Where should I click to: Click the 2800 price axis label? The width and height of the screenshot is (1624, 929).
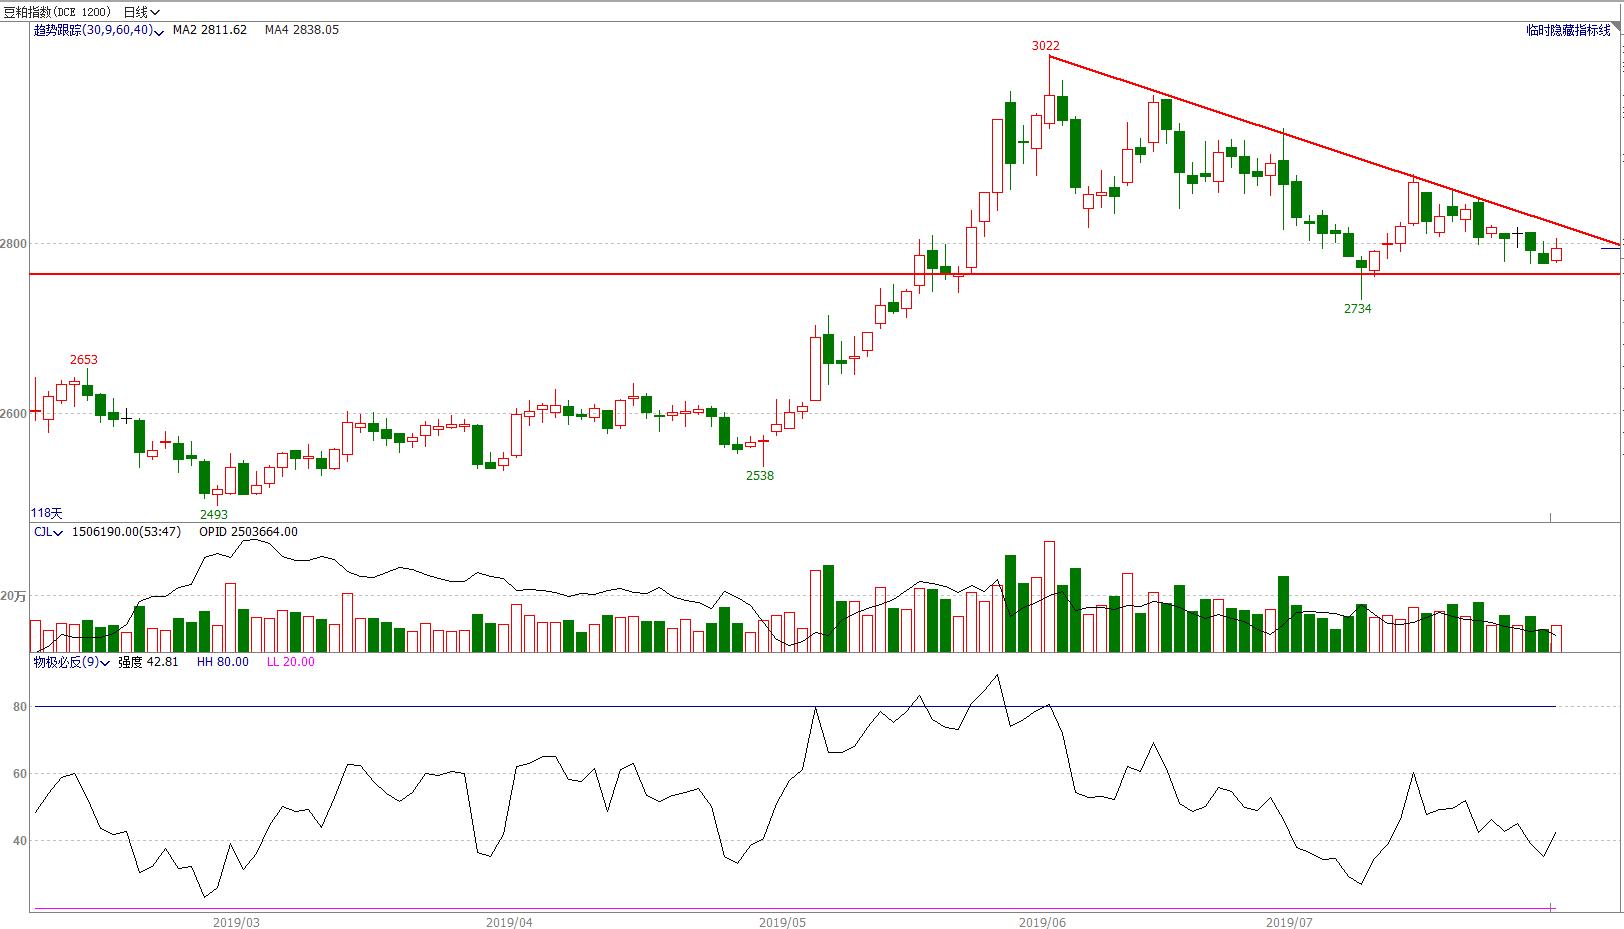[14, 244]
